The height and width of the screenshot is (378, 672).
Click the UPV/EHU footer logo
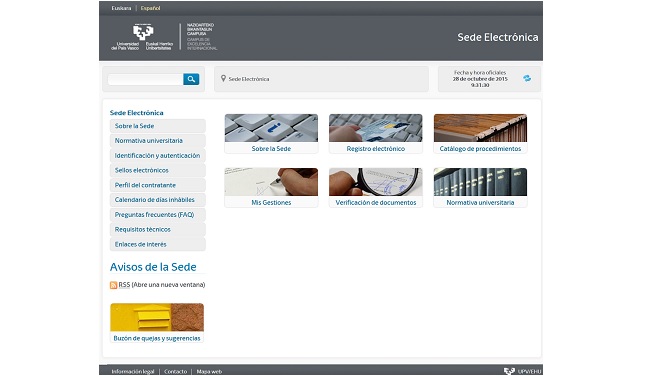pyautogui.click(x=522, y=371)
